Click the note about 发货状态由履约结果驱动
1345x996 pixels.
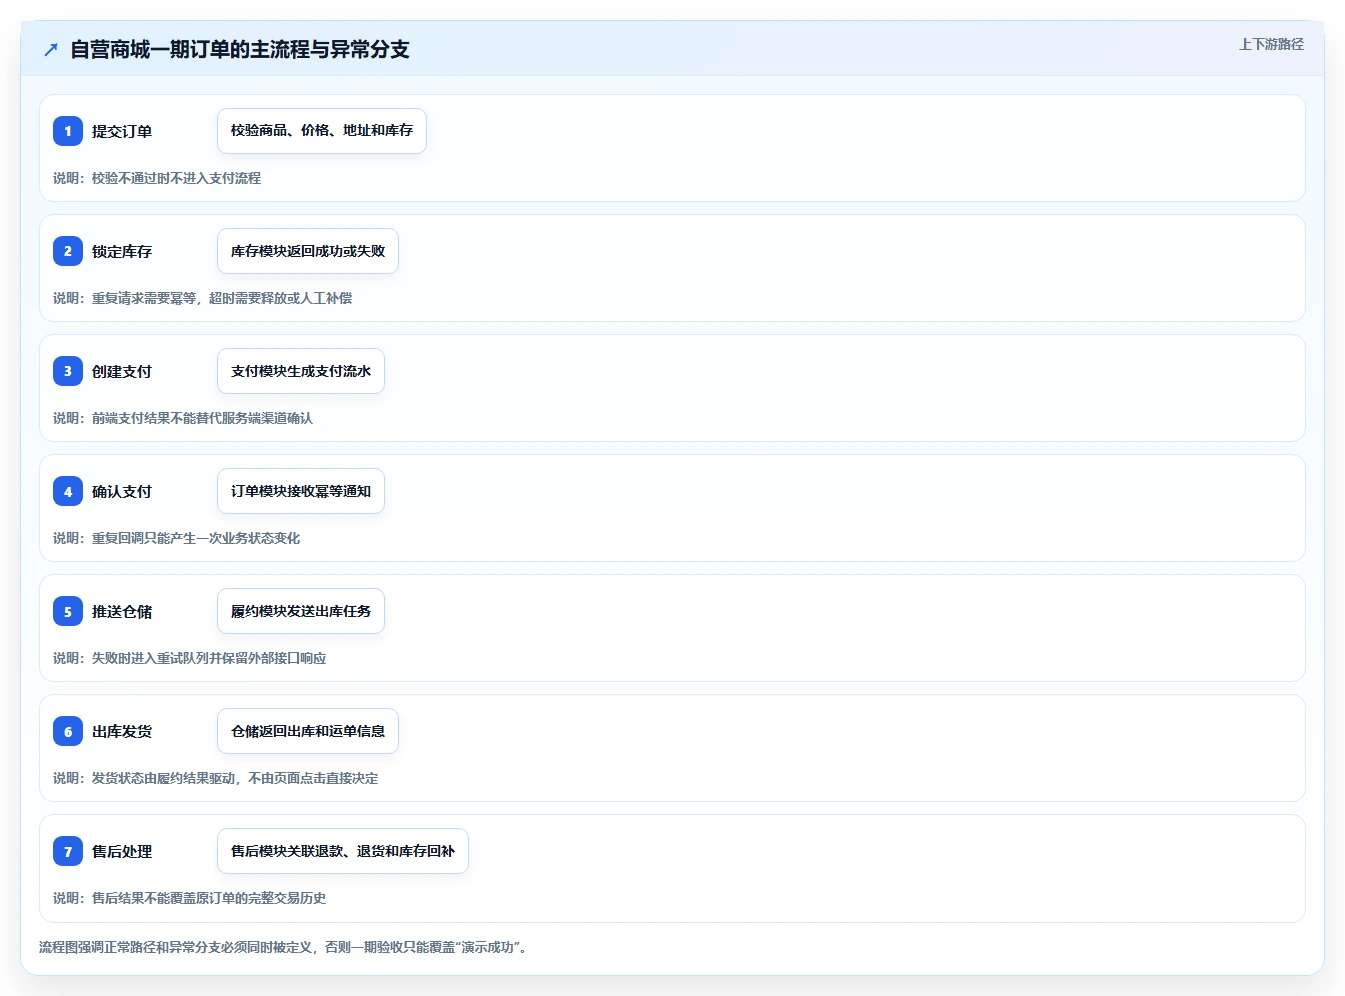(216, 778)
